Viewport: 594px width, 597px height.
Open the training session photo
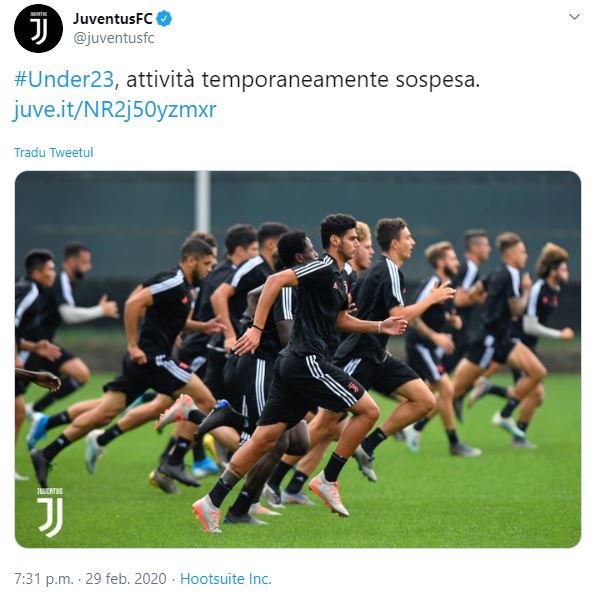[x=298, y=359]
